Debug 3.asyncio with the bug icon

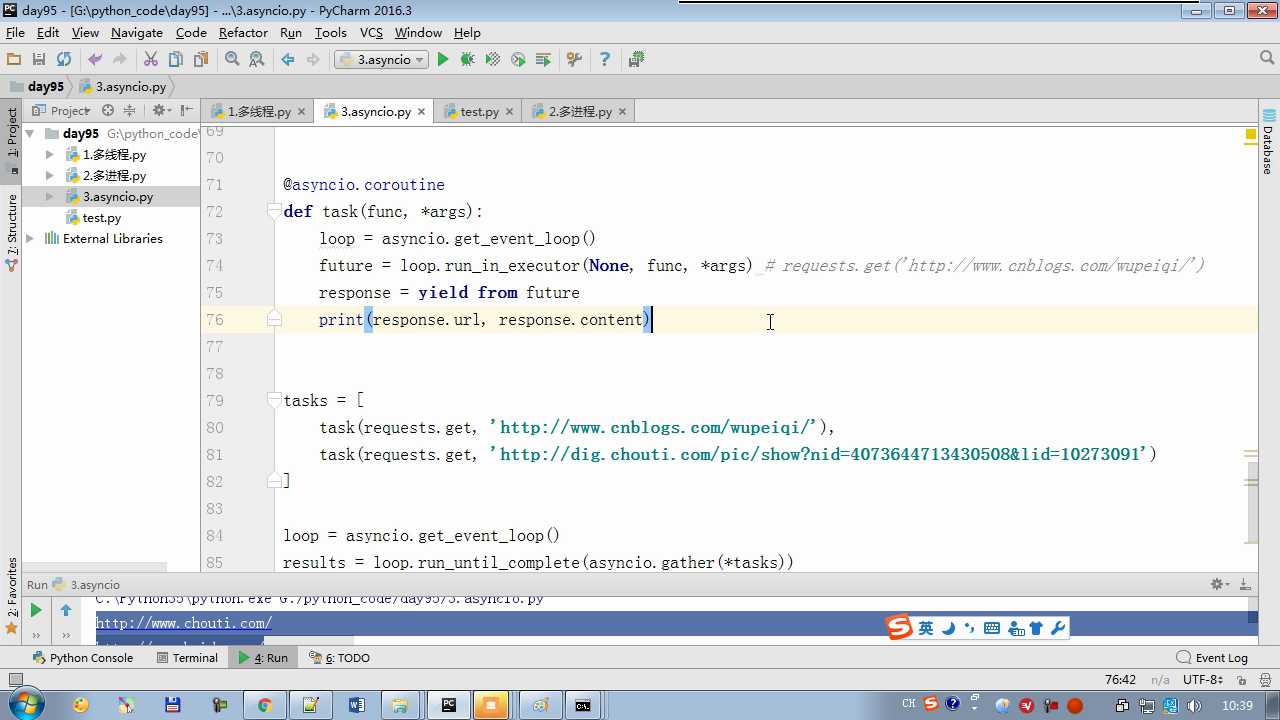[x=467, y=60]
